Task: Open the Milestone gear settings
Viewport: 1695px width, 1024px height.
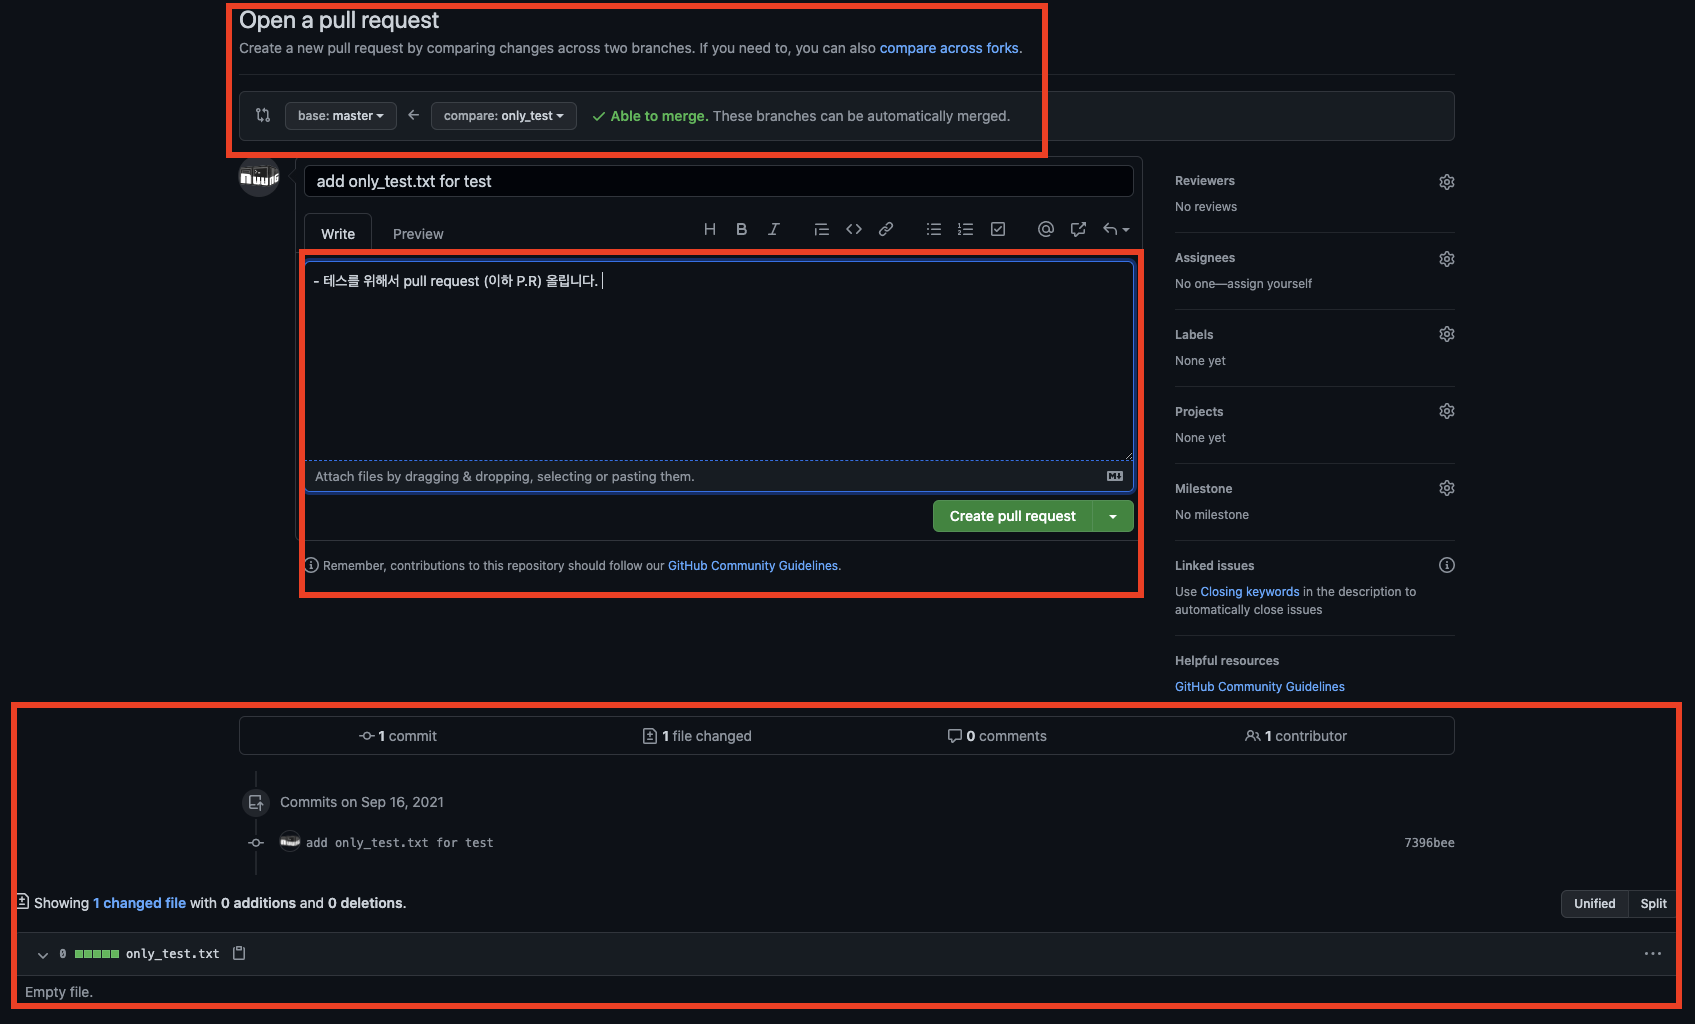Action: tap(1447, 488)
